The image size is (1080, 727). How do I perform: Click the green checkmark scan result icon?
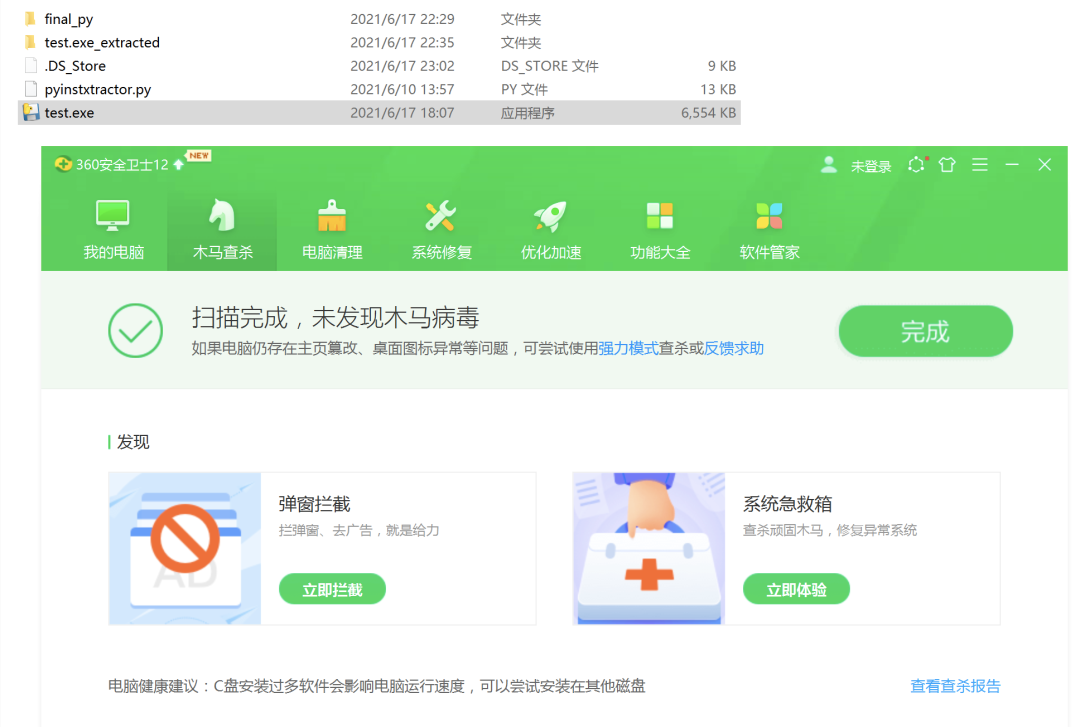coord(136,331)
